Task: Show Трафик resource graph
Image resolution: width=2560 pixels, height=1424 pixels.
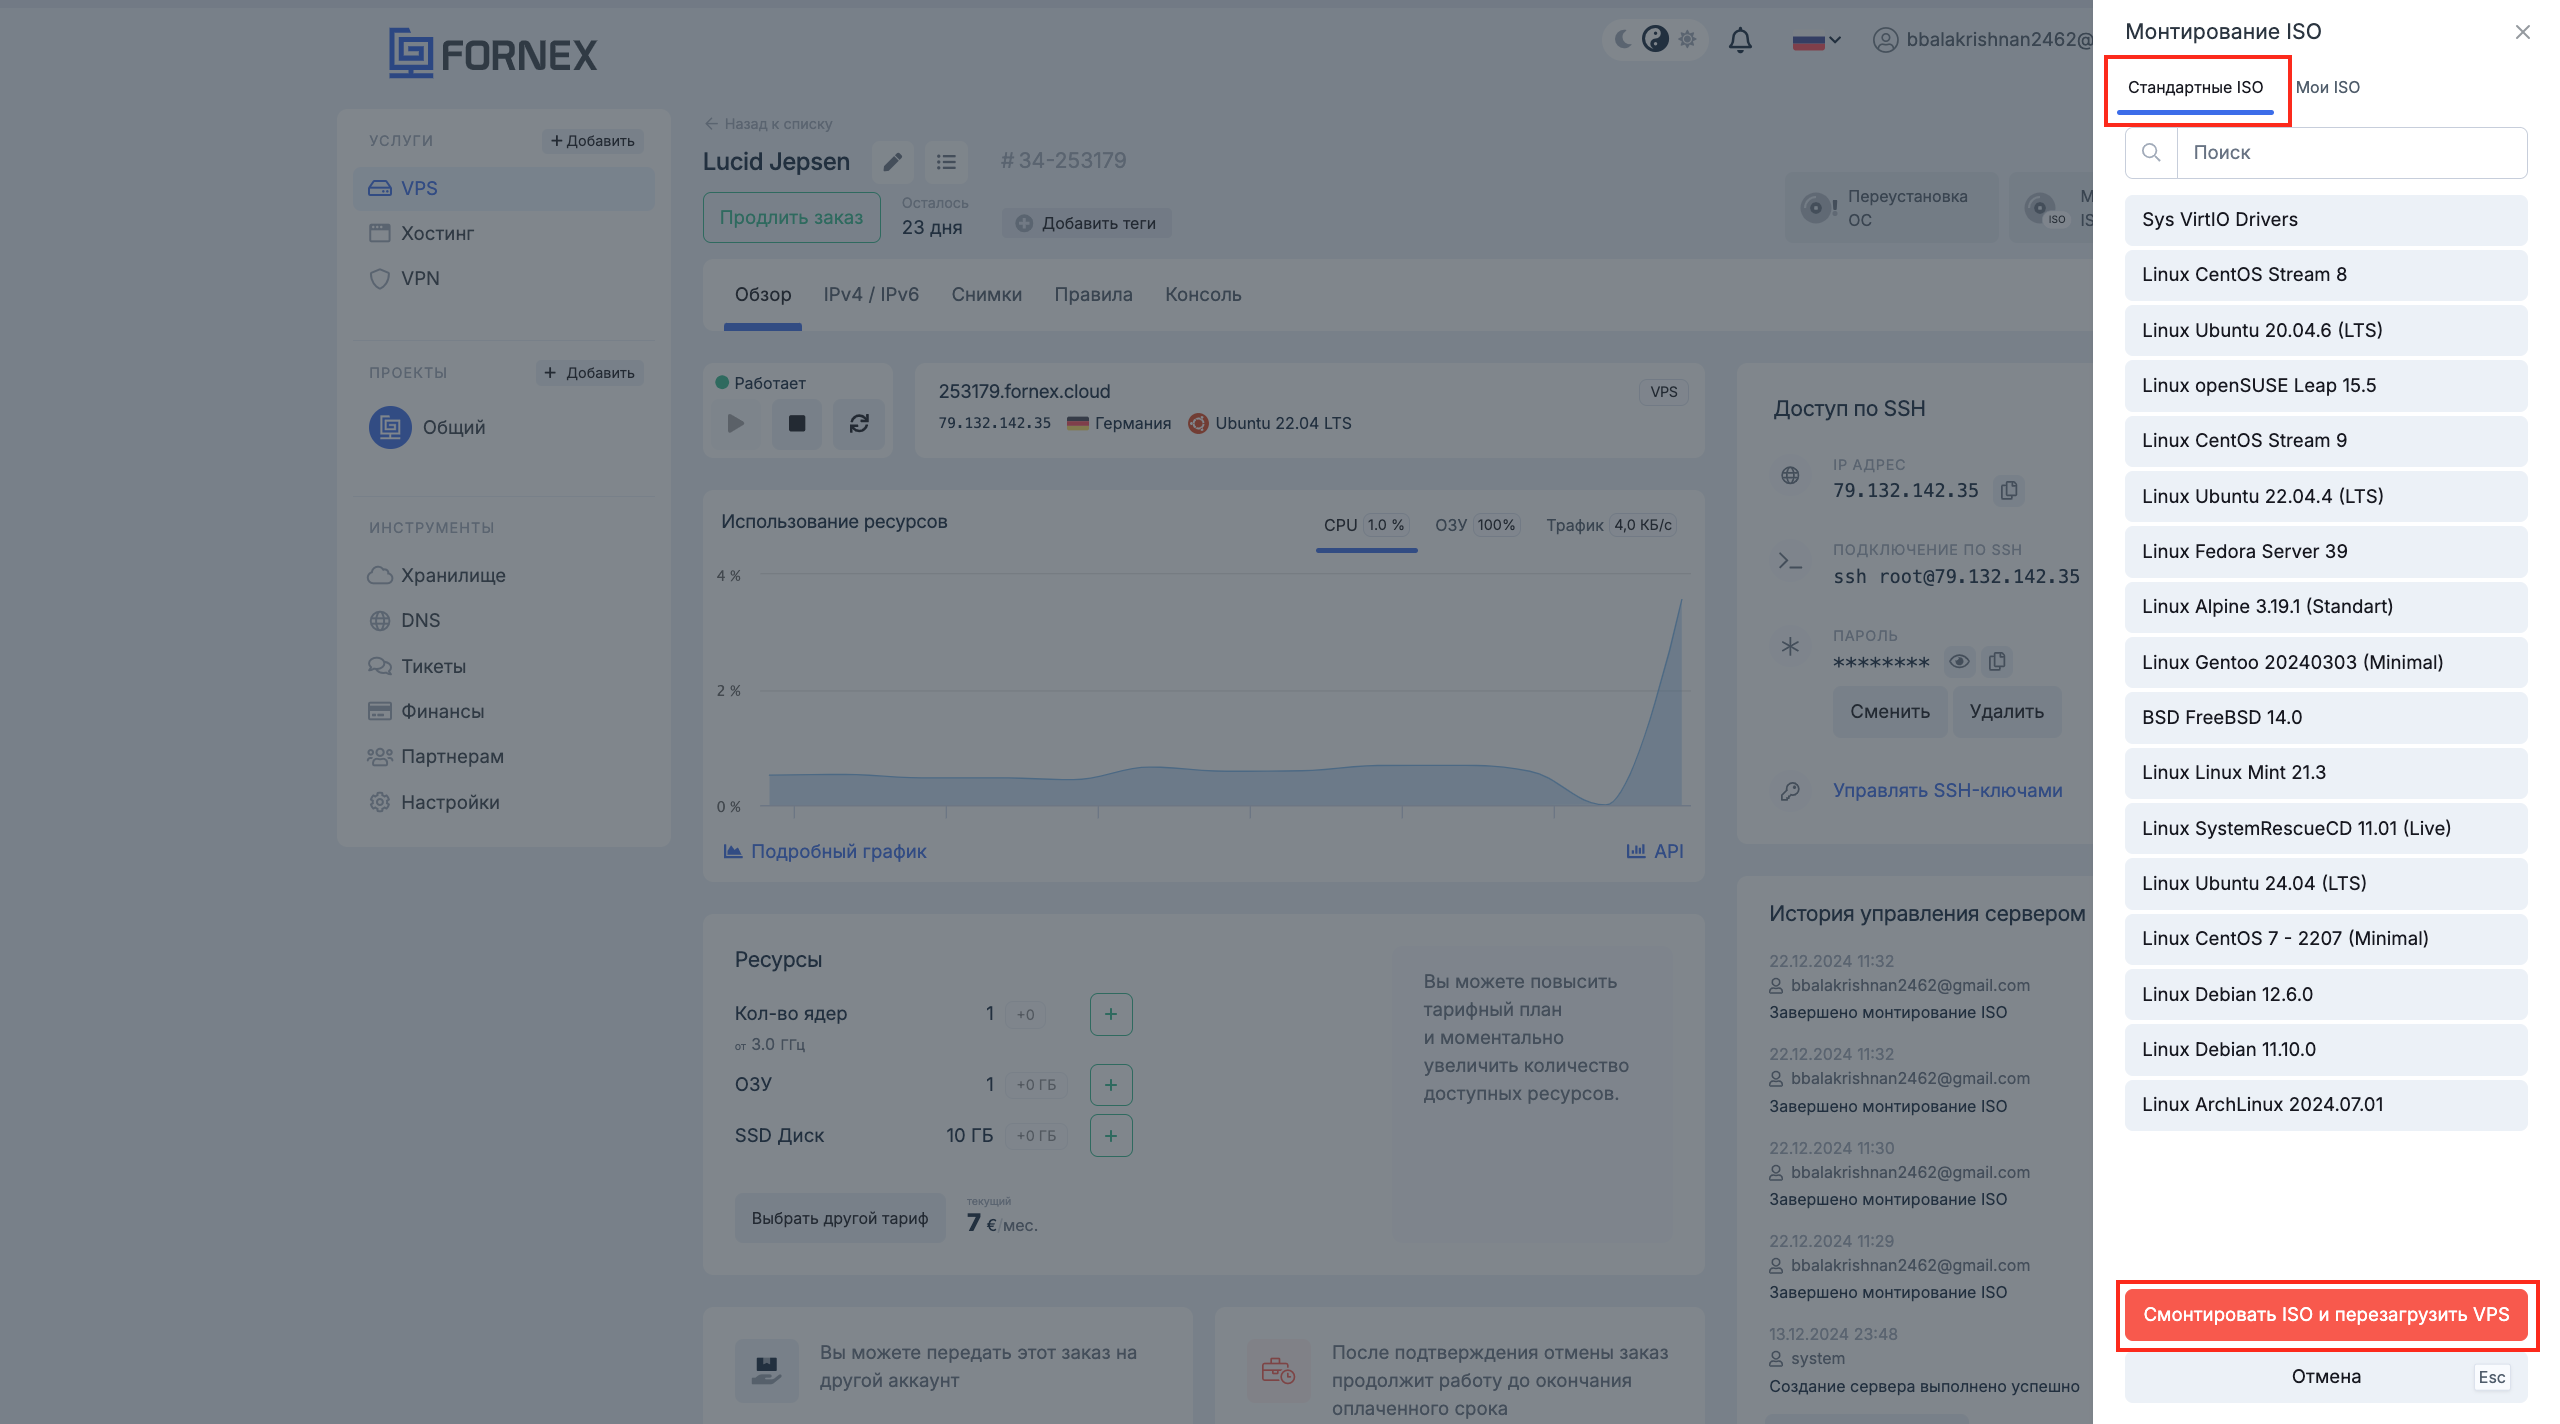Action: pyautogui.click(x=1610, y=525)
